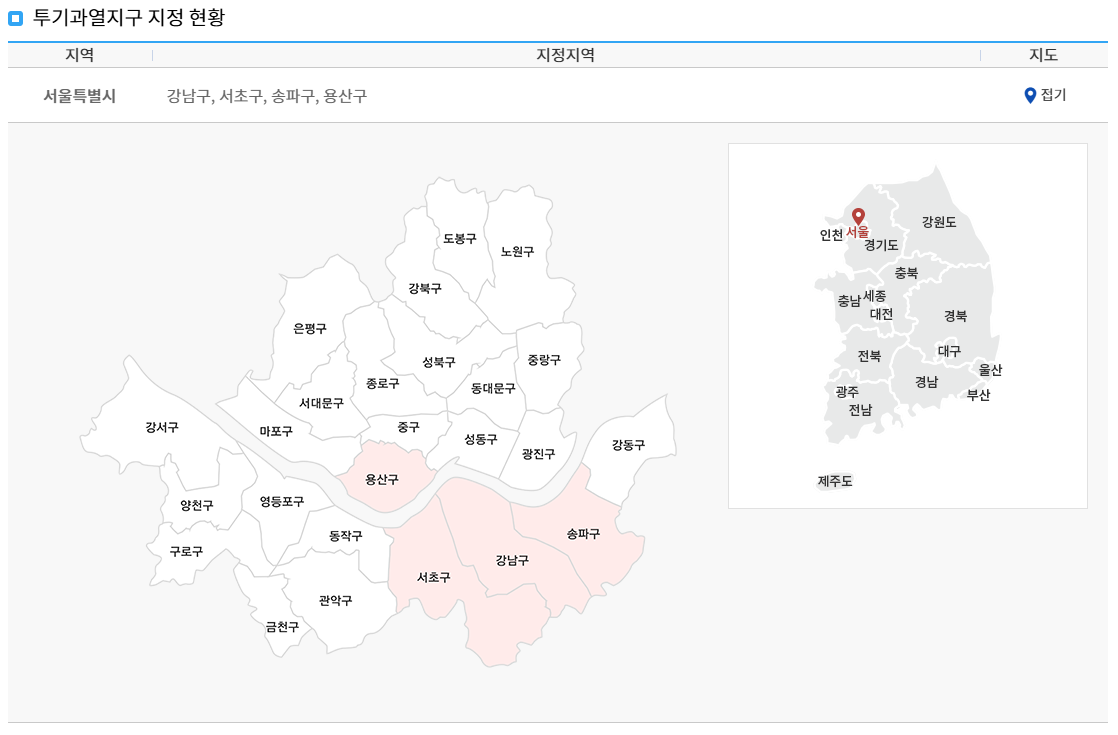Click the 용산구 highlighted region
The height and width of the screenshot is (735, 1118).
[381, 480]
